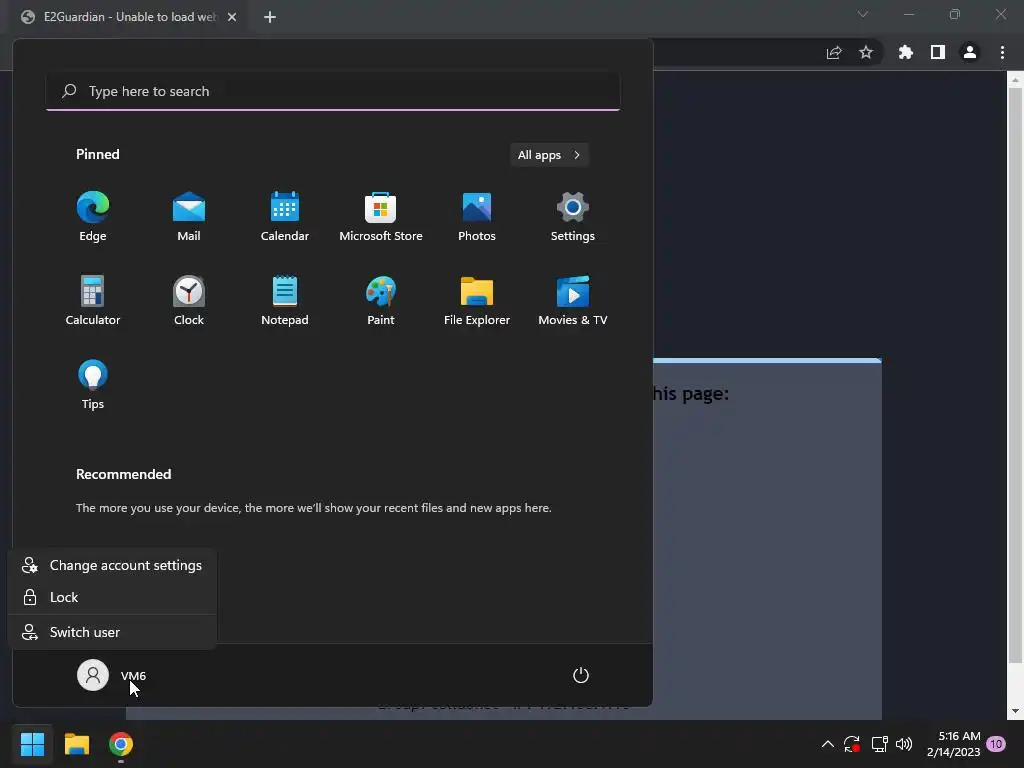Launch Movies & TV app

pyautogui.click(x=573, y=300)
